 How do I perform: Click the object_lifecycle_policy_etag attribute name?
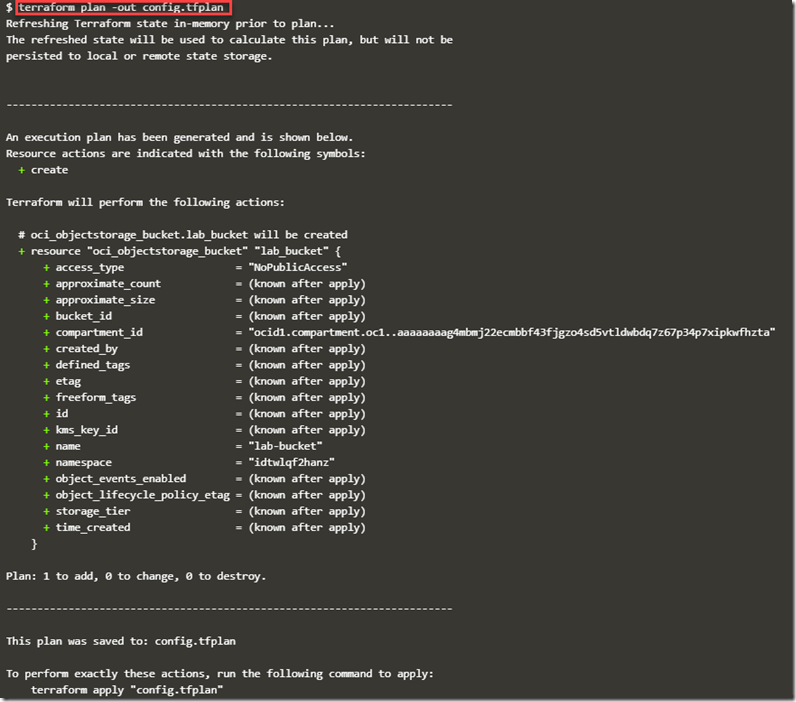click(143, 495)
